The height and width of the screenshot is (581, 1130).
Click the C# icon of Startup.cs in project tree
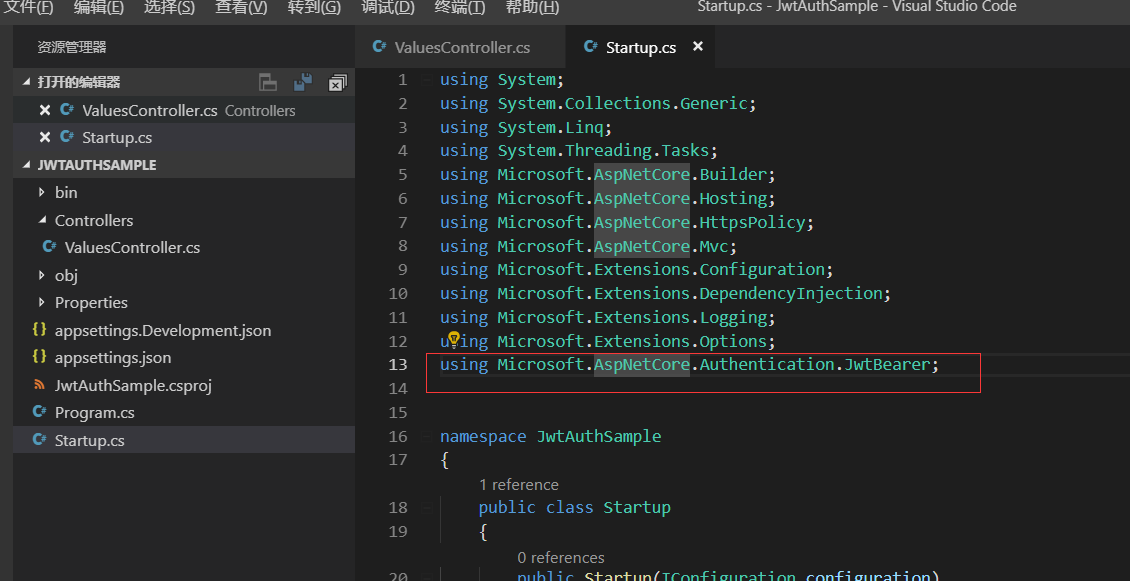(x=40, y=439)
